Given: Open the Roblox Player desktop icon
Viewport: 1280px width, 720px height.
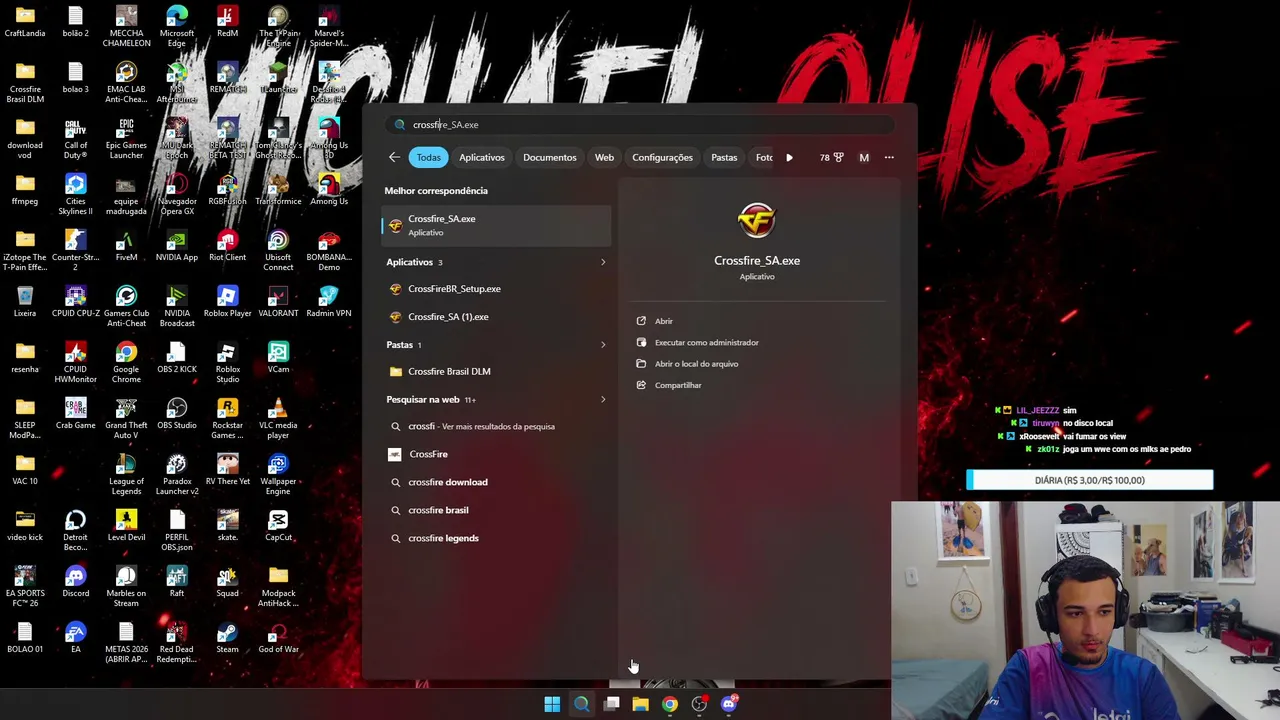Looking at the screenshot, I should tap(227, 302).
